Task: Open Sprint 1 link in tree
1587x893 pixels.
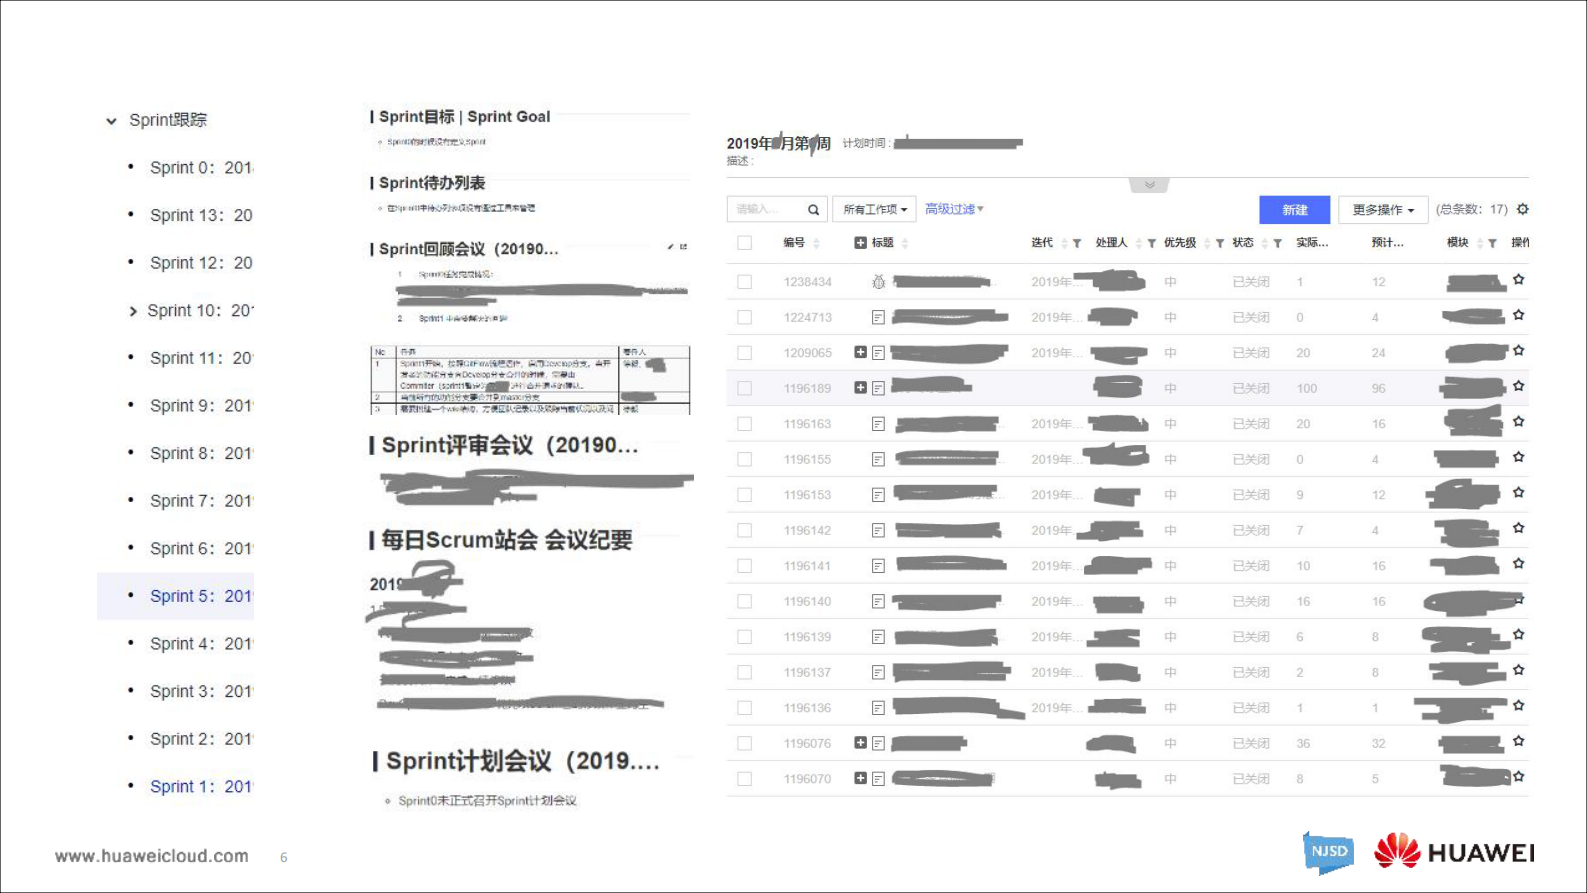Action: click(x=201, y=786)
